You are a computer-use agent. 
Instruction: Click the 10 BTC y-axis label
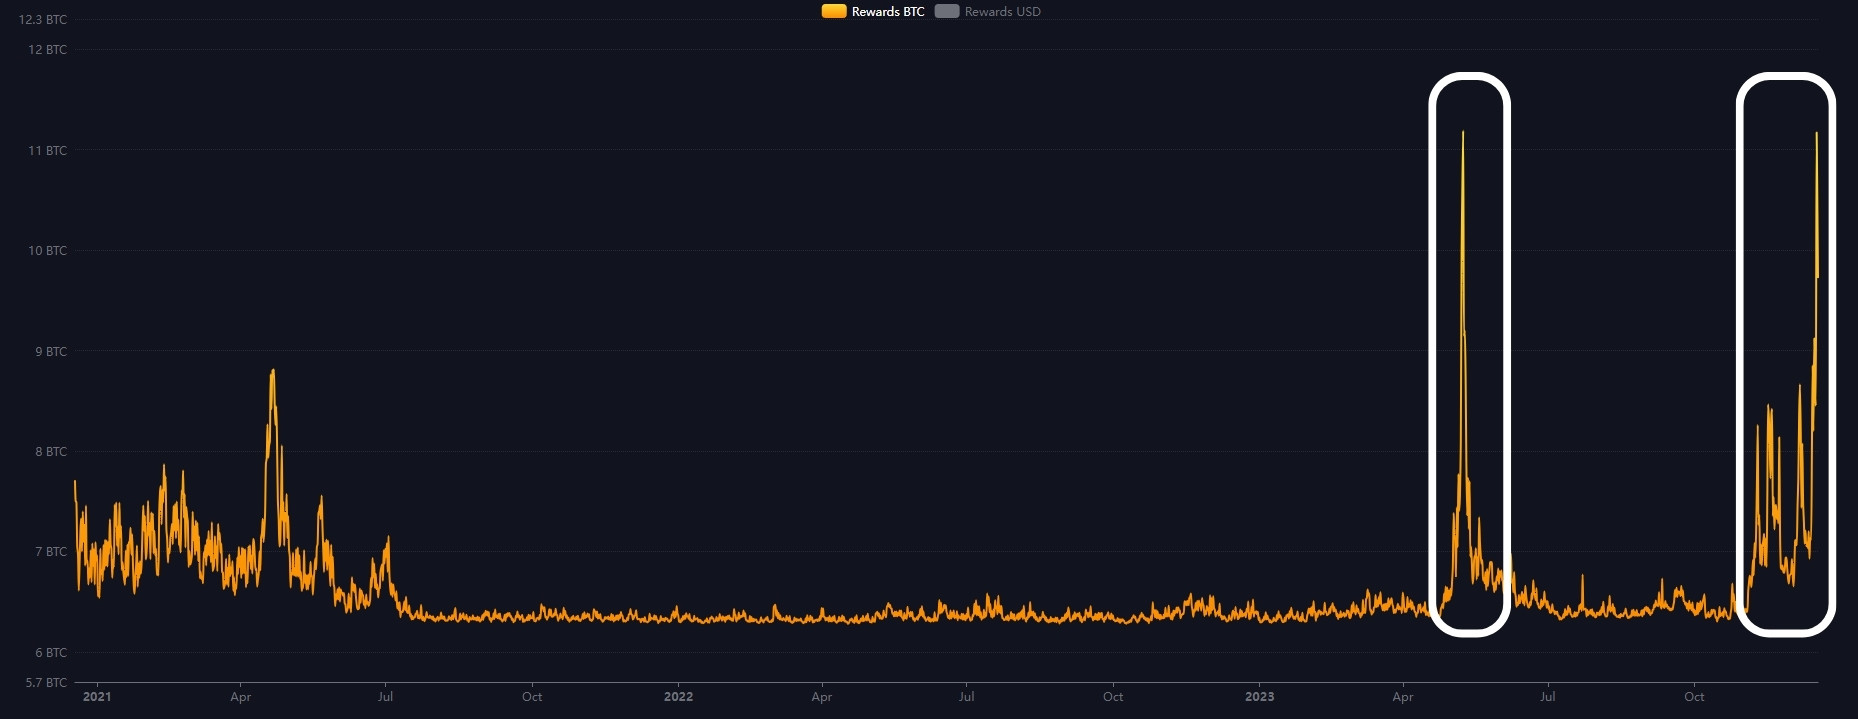[x=48, y=251]
